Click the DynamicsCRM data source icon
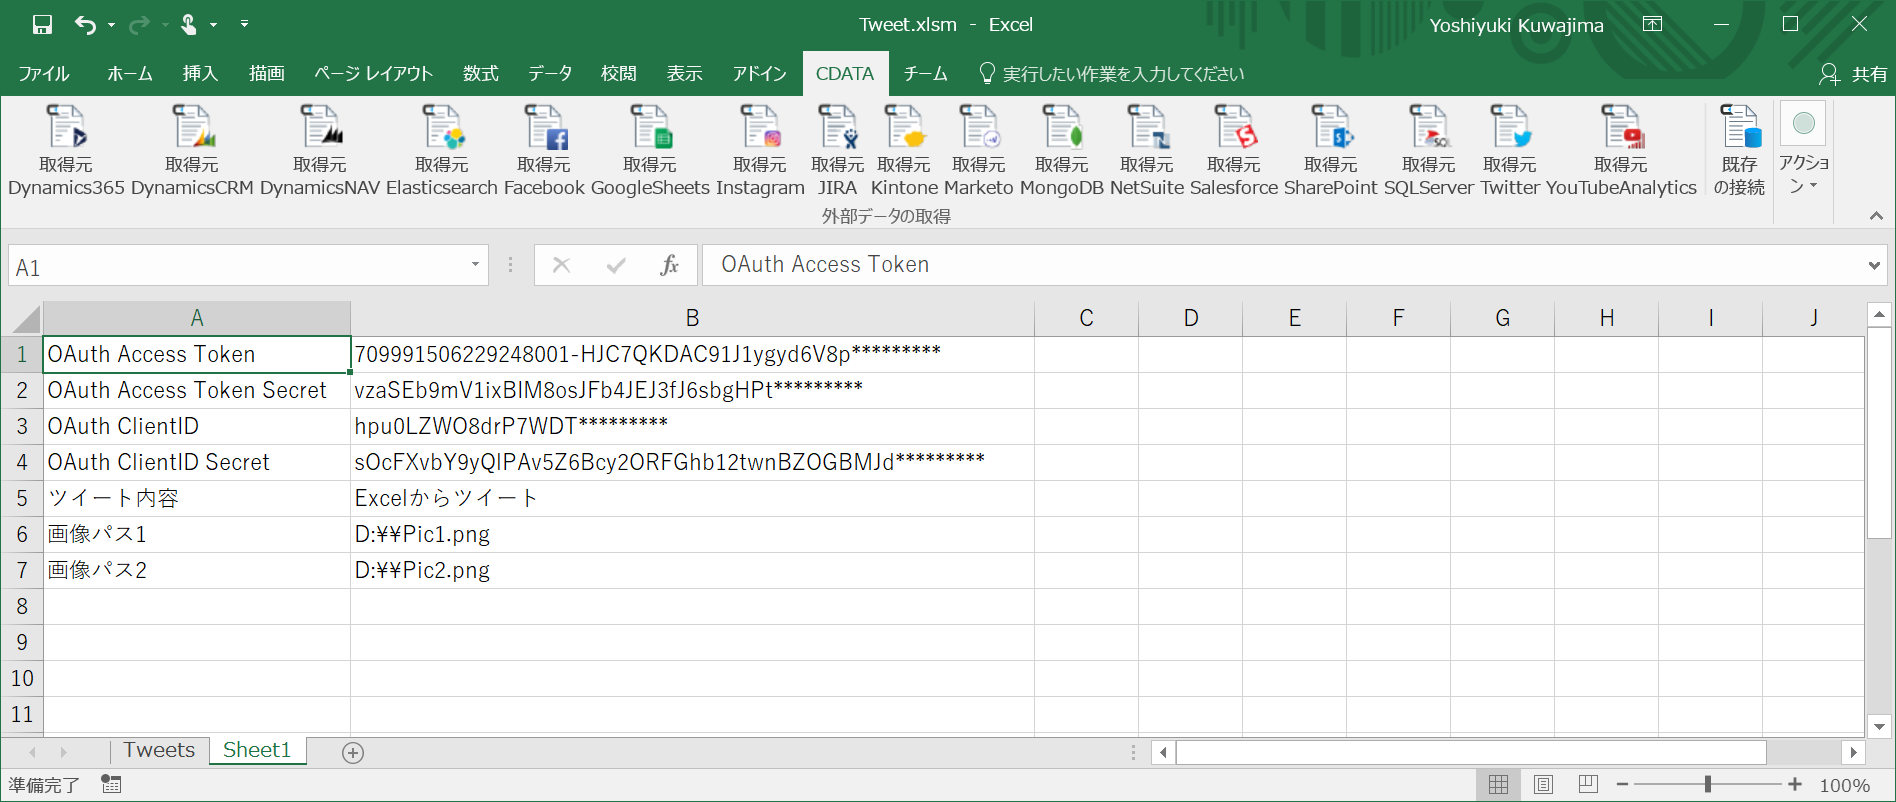 pyautogui.click(x=192, y=150)
